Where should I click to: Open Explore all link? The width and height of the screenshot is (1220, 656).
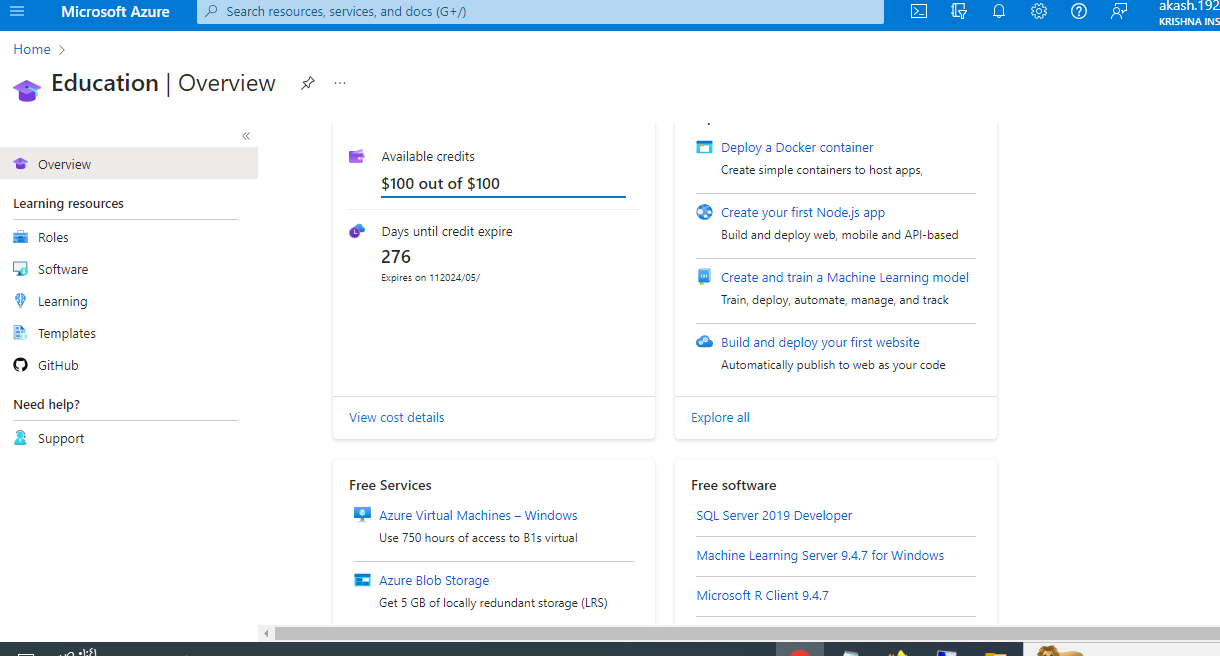(720, 417)
